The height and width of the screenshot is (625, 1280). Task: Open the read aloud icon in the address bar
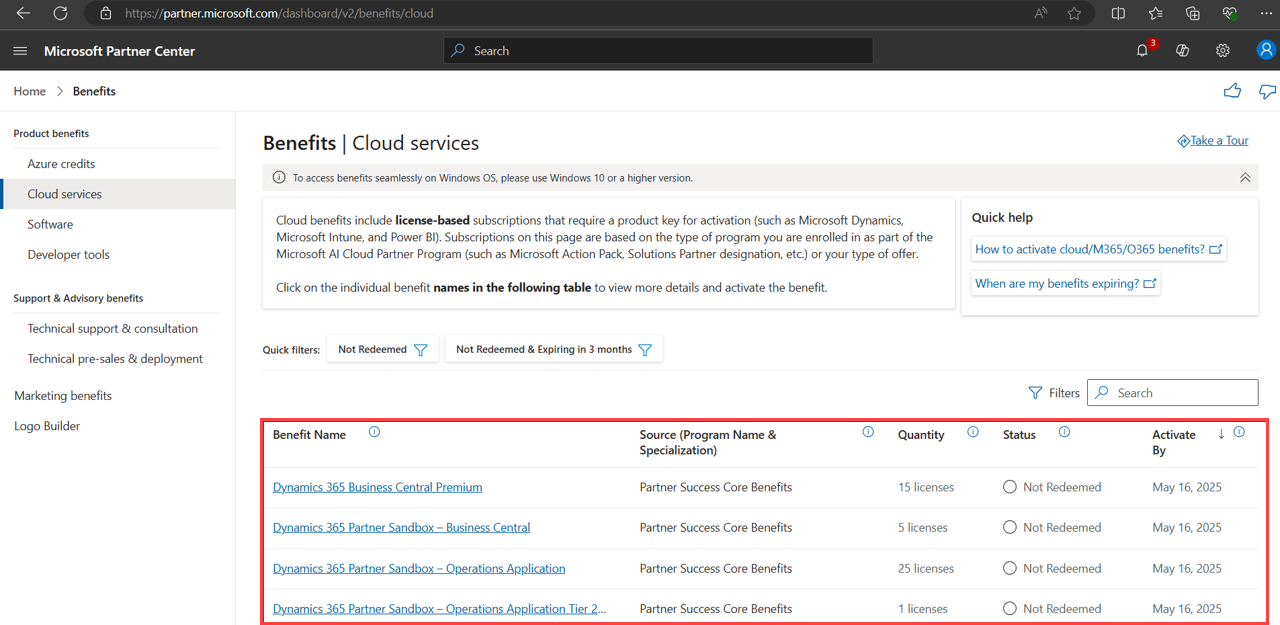[x=1041, y=13]
